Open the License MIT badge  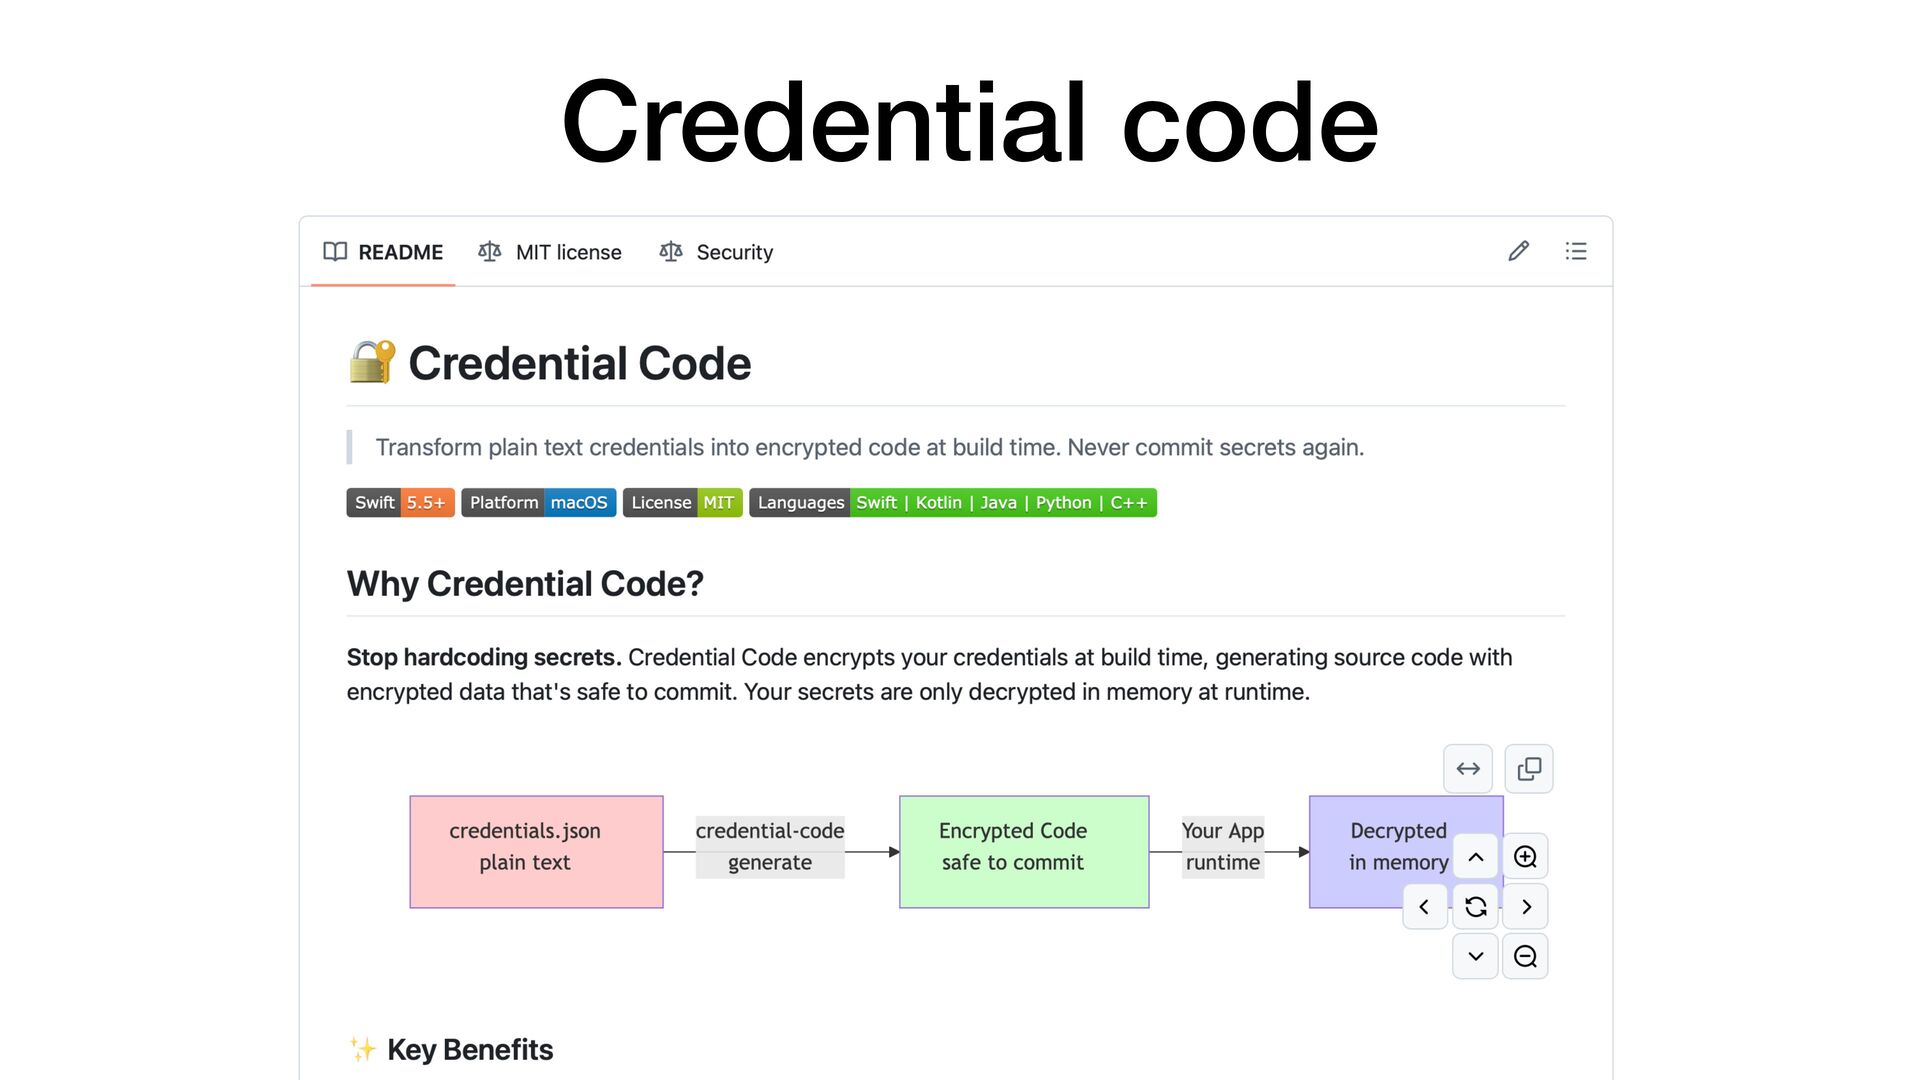coord(683,503)
